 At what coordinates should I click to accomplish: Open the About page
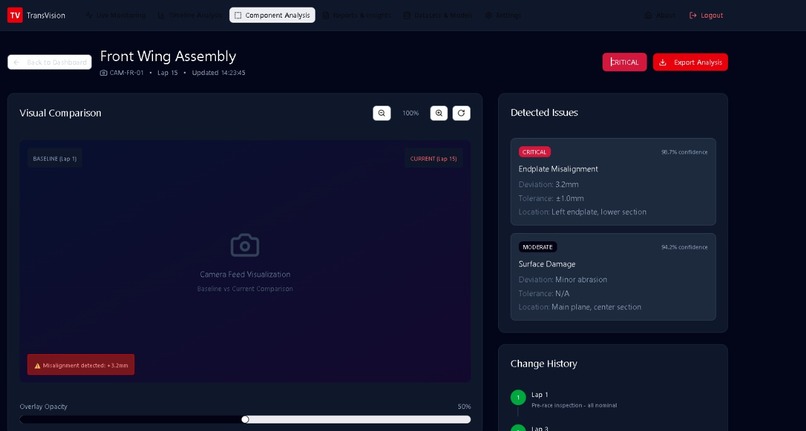(660, 15)
